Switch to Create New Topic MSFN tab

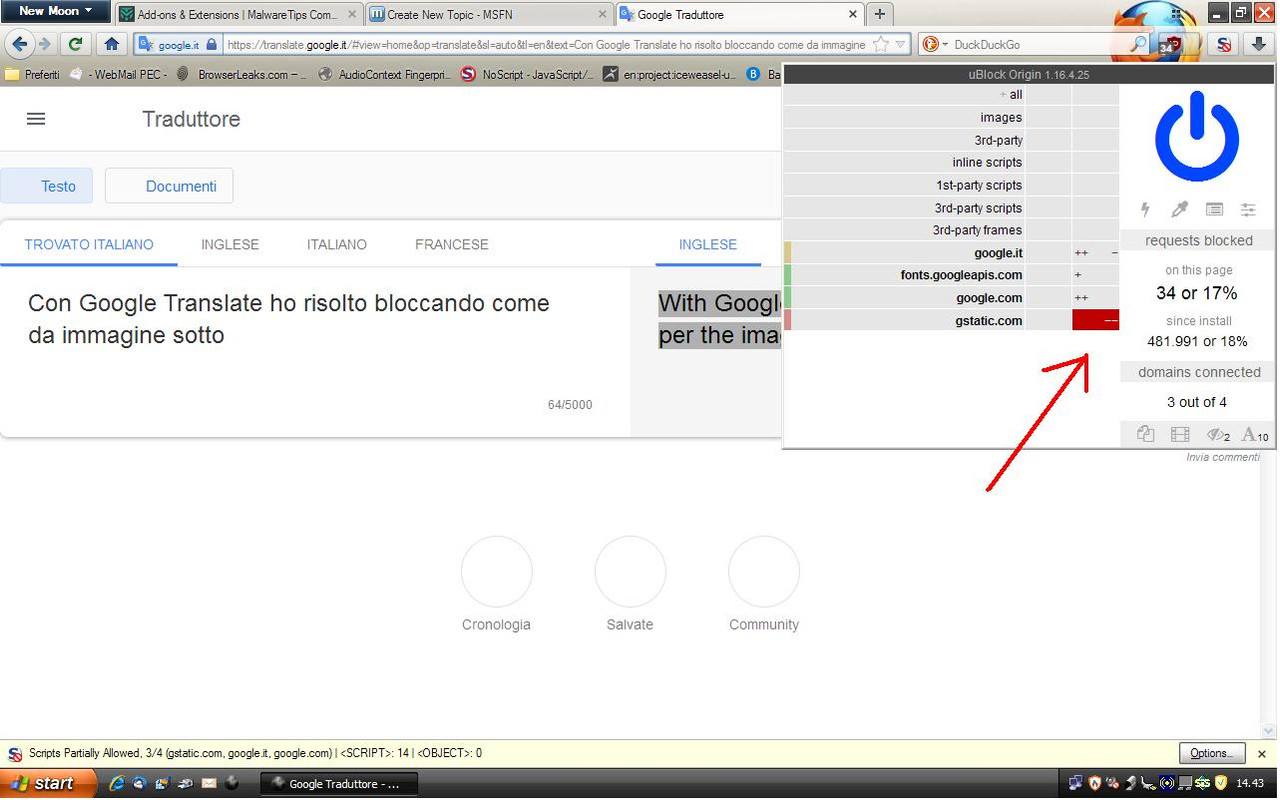(489, 15)
